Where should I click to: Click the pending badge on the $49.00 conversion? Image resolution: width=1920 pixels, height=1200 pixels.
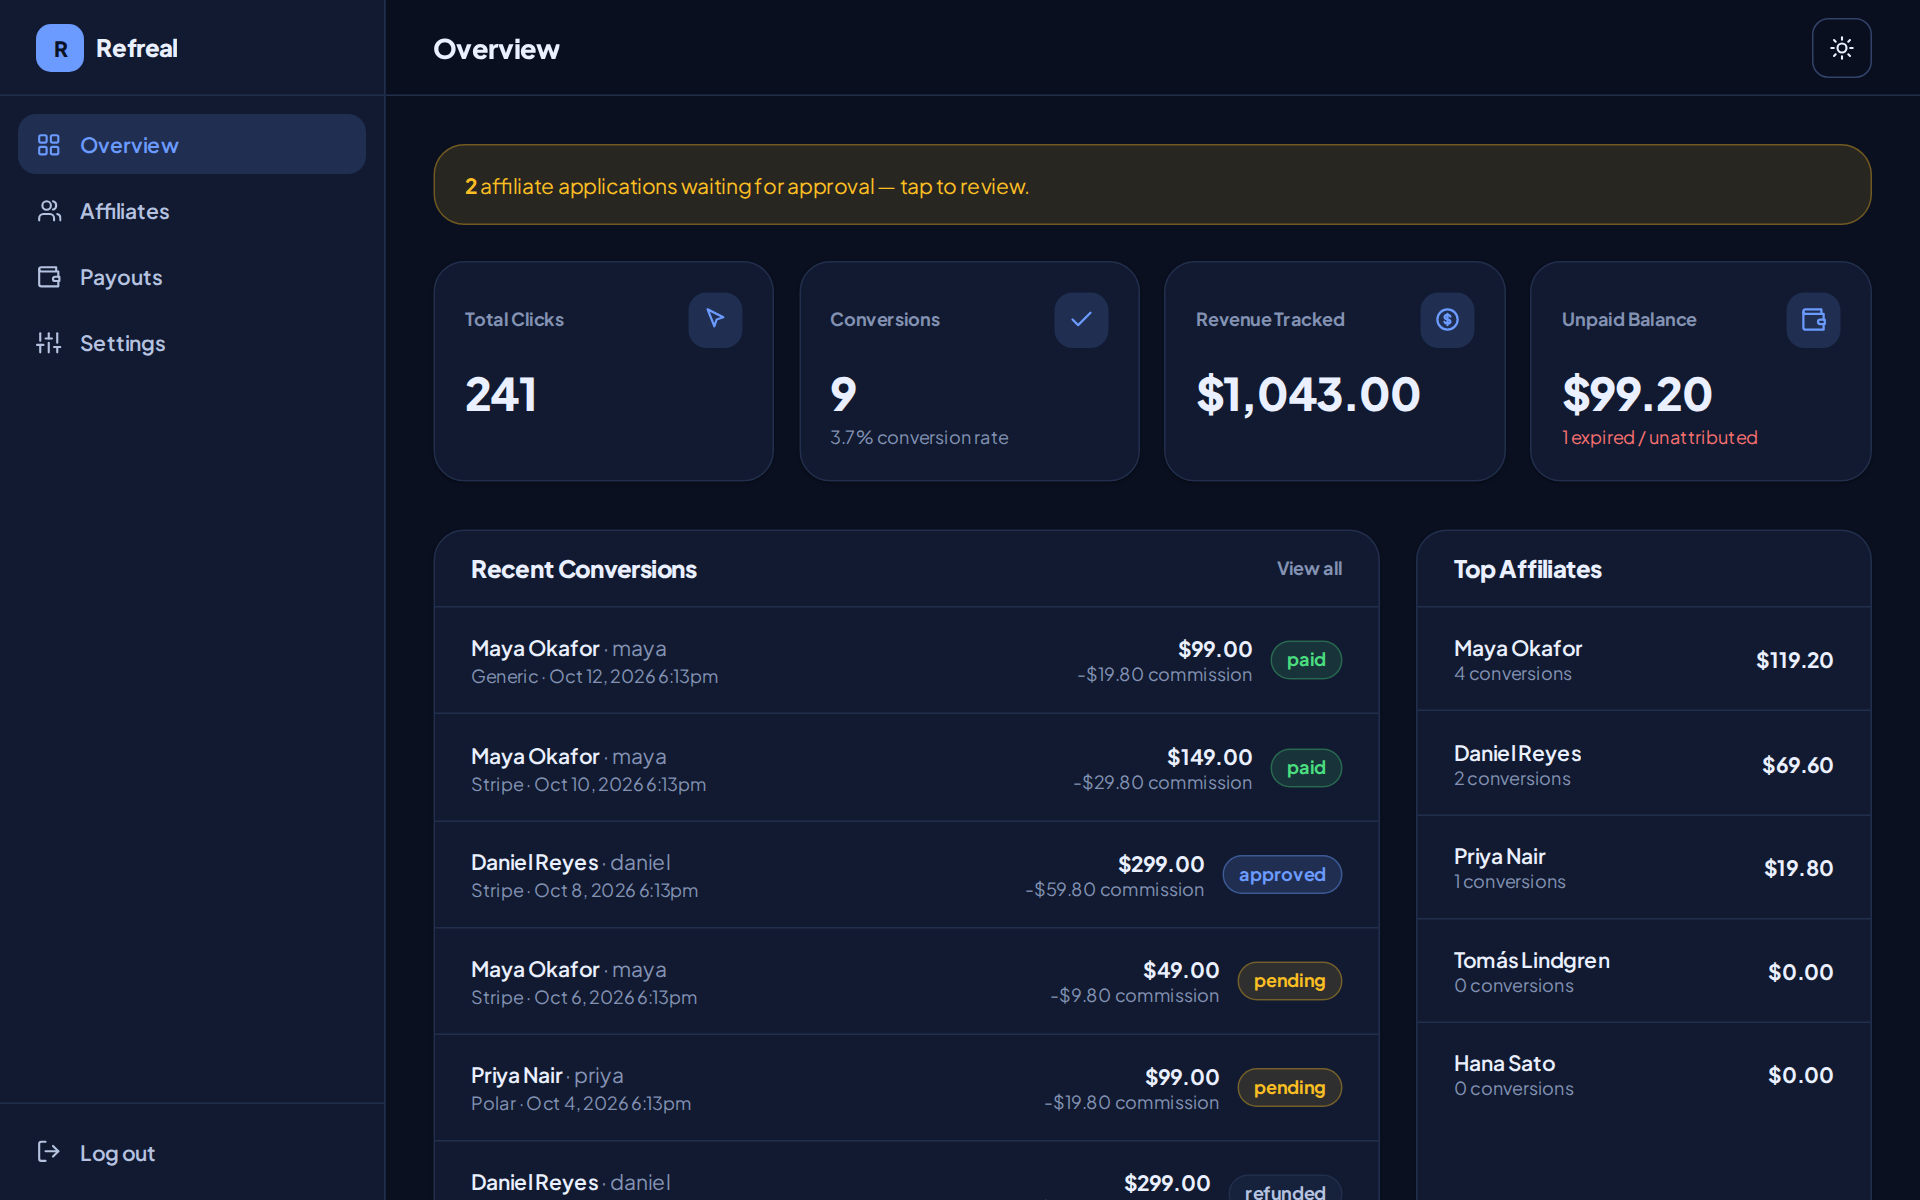[x=1290, y=981]
